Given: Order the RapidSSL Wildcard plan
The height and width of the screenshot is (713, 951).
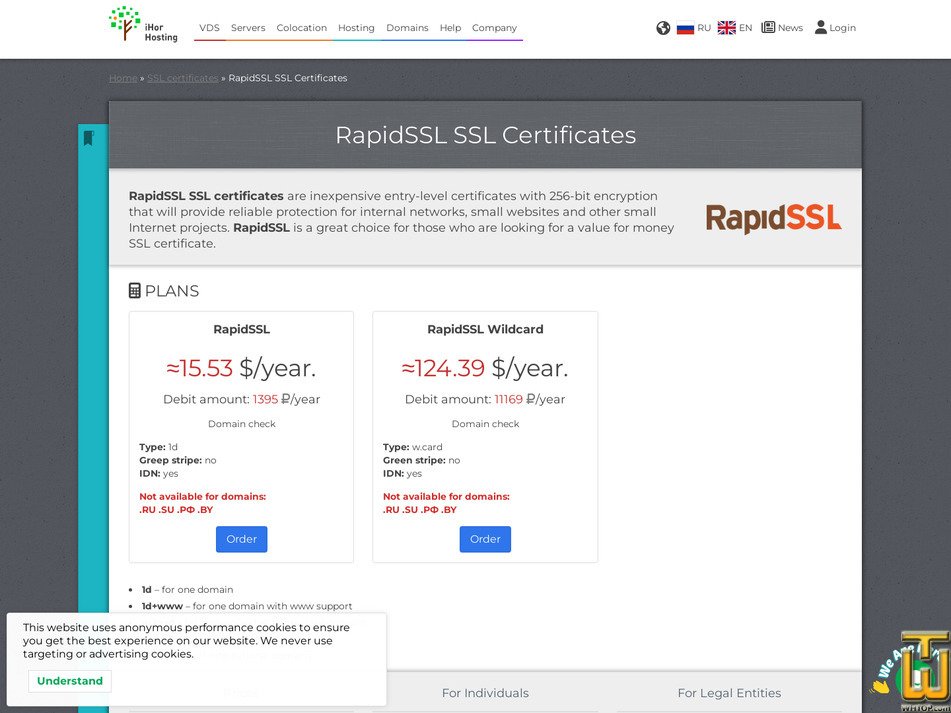Looking at the screenshot, I should point(485,539).
